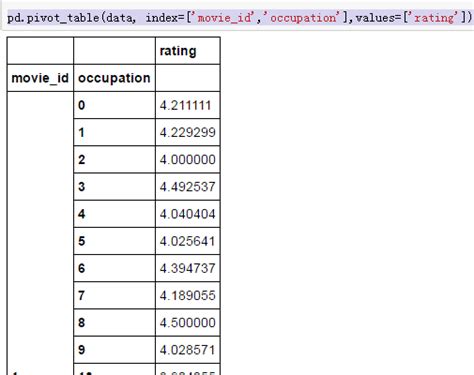
Task: Select the 'occupation' string in code
Action: tap(302, 18)
